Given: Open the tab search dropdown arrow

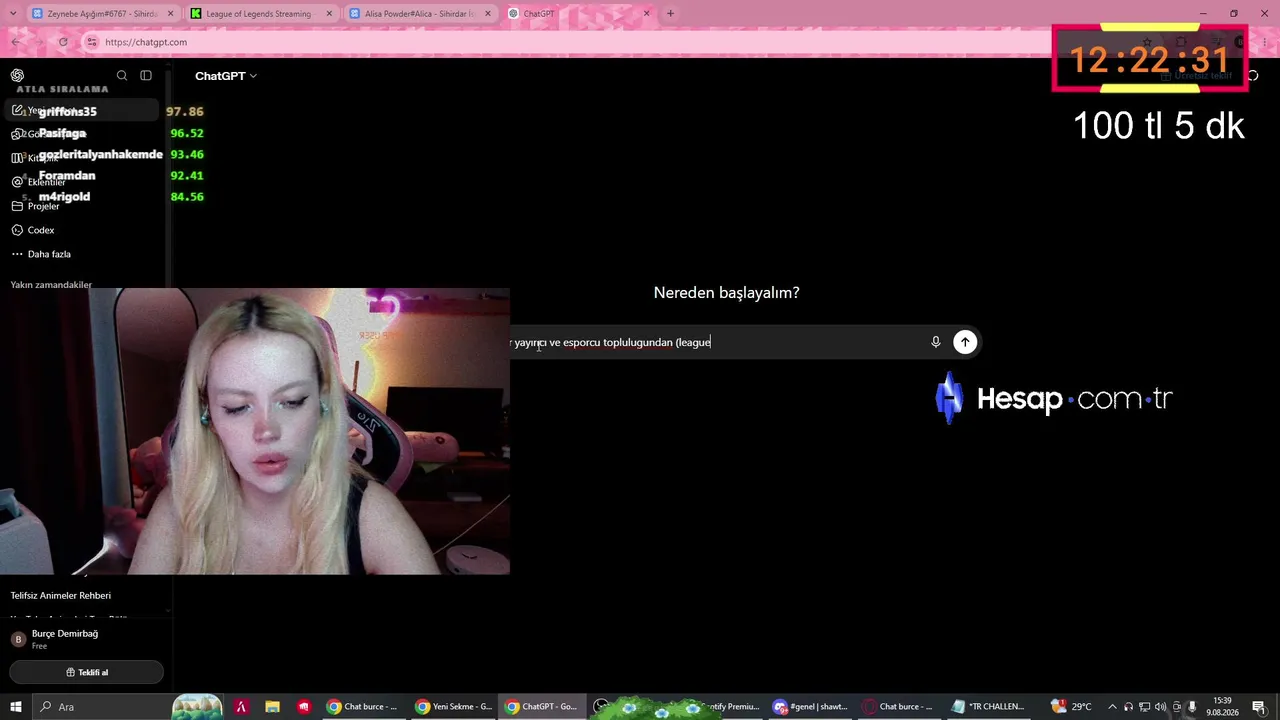Looking at the screenshot, I should [13, 14].
